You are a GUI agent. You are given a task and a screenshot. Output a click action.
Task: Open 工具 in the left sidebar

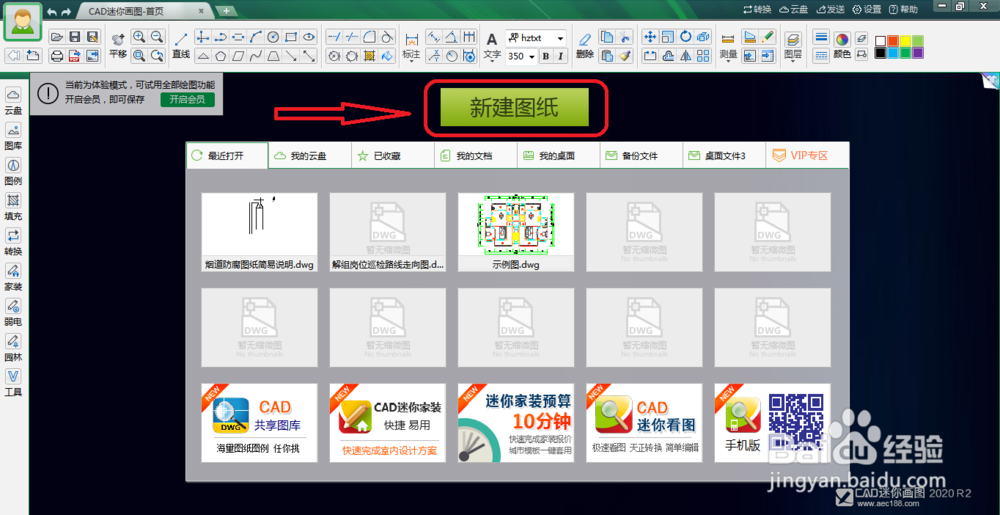(13, 382)
